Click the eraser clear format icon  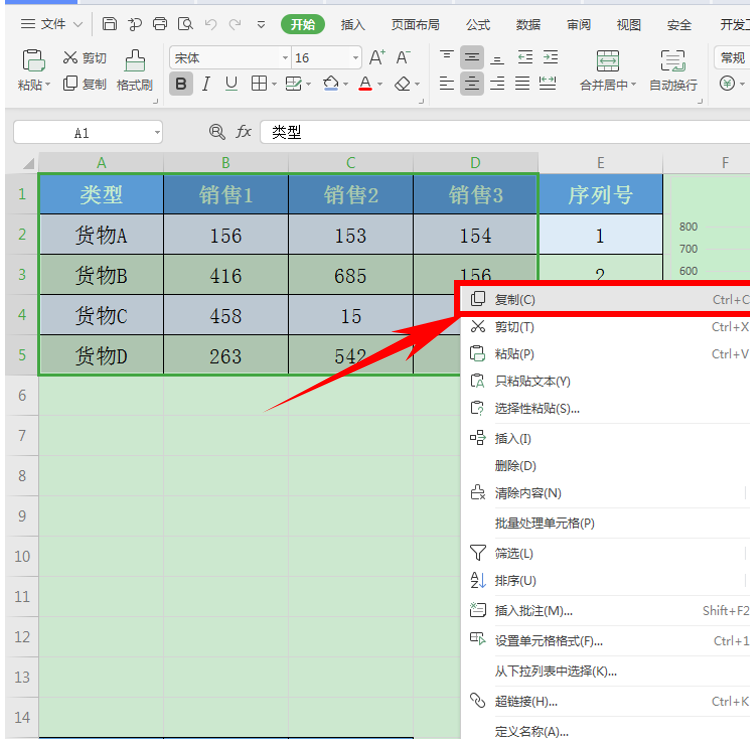[402, 84]
